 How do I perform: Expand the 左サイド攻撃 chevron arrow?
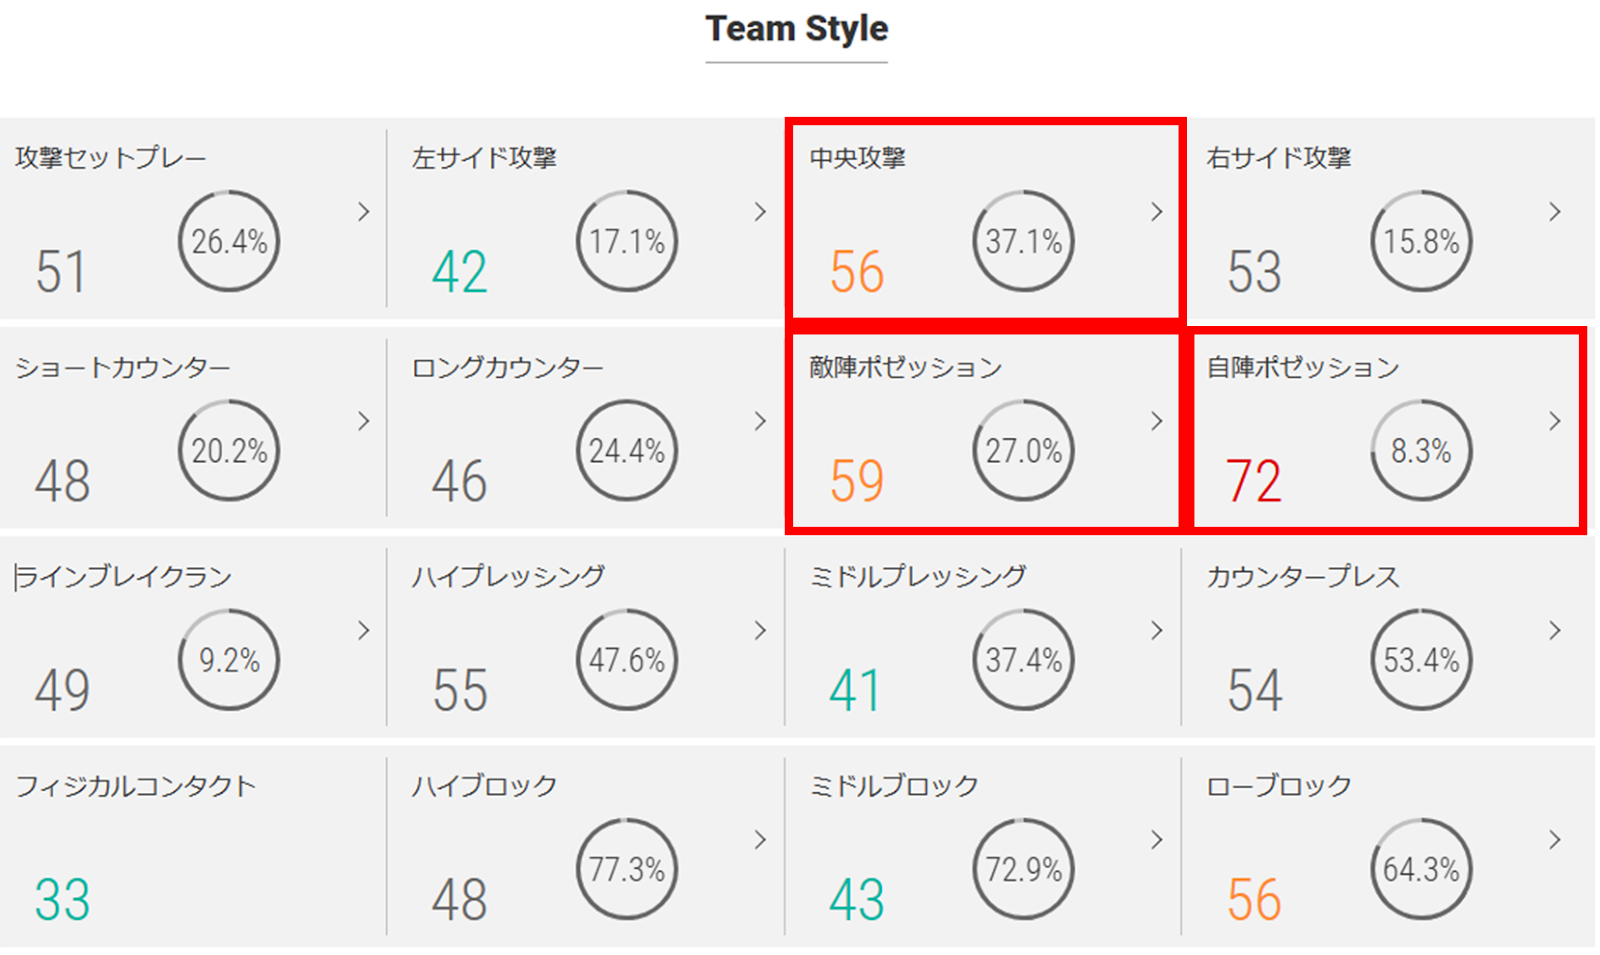760,212
